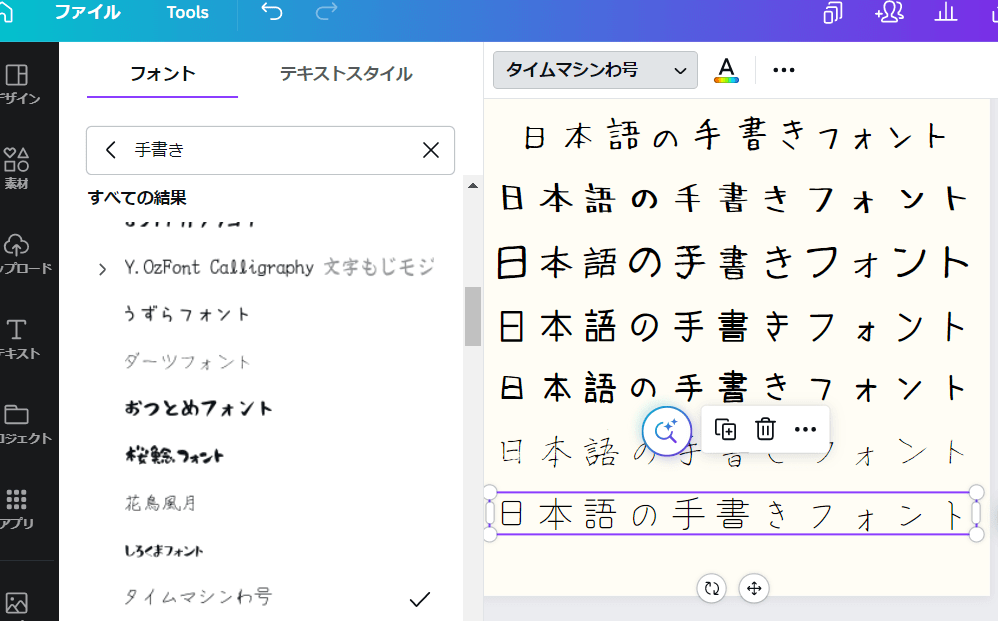998x621 pixels.
Task: Click the Magic AI assistant icon
Action: tap(666, 431)
